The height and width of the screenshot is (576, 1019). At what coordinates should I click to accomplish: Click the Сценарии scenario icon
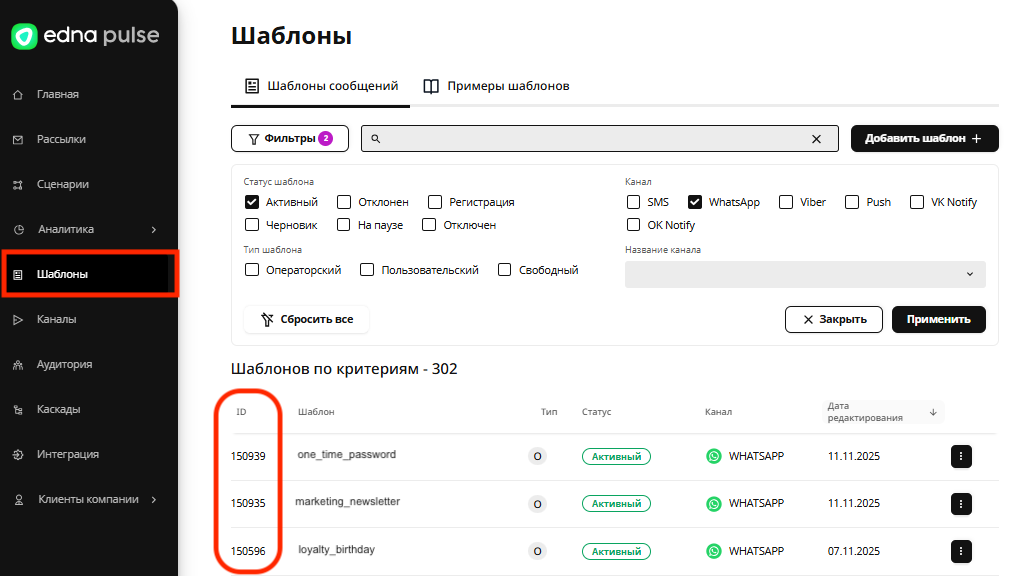(18, 185)
